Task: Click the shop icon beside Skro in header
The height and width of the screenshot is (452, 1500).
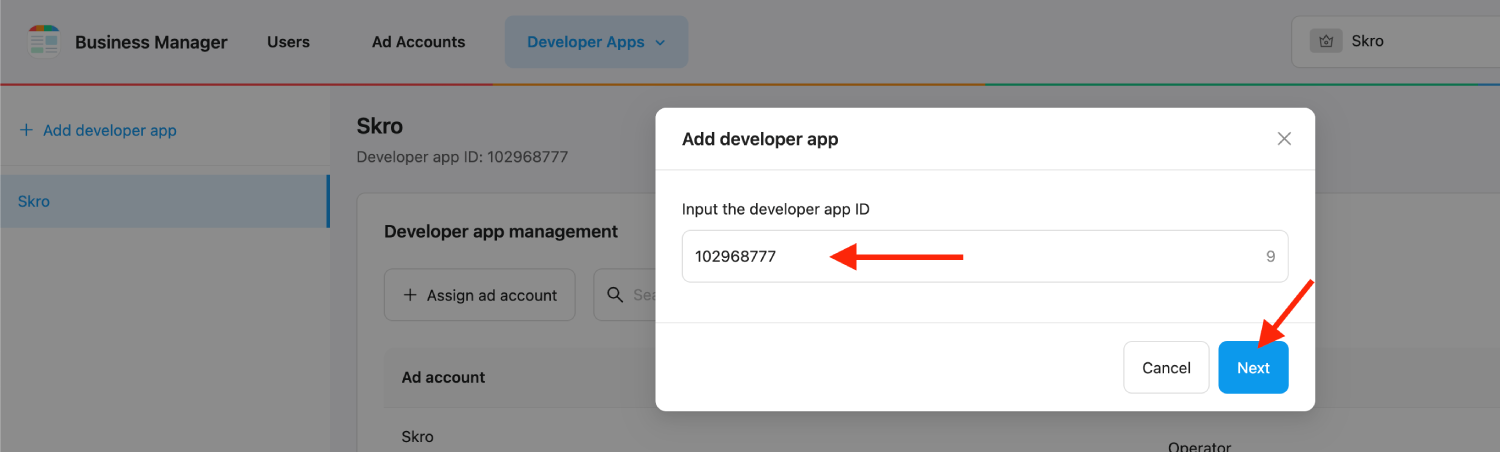Action: coord(1326,42)
